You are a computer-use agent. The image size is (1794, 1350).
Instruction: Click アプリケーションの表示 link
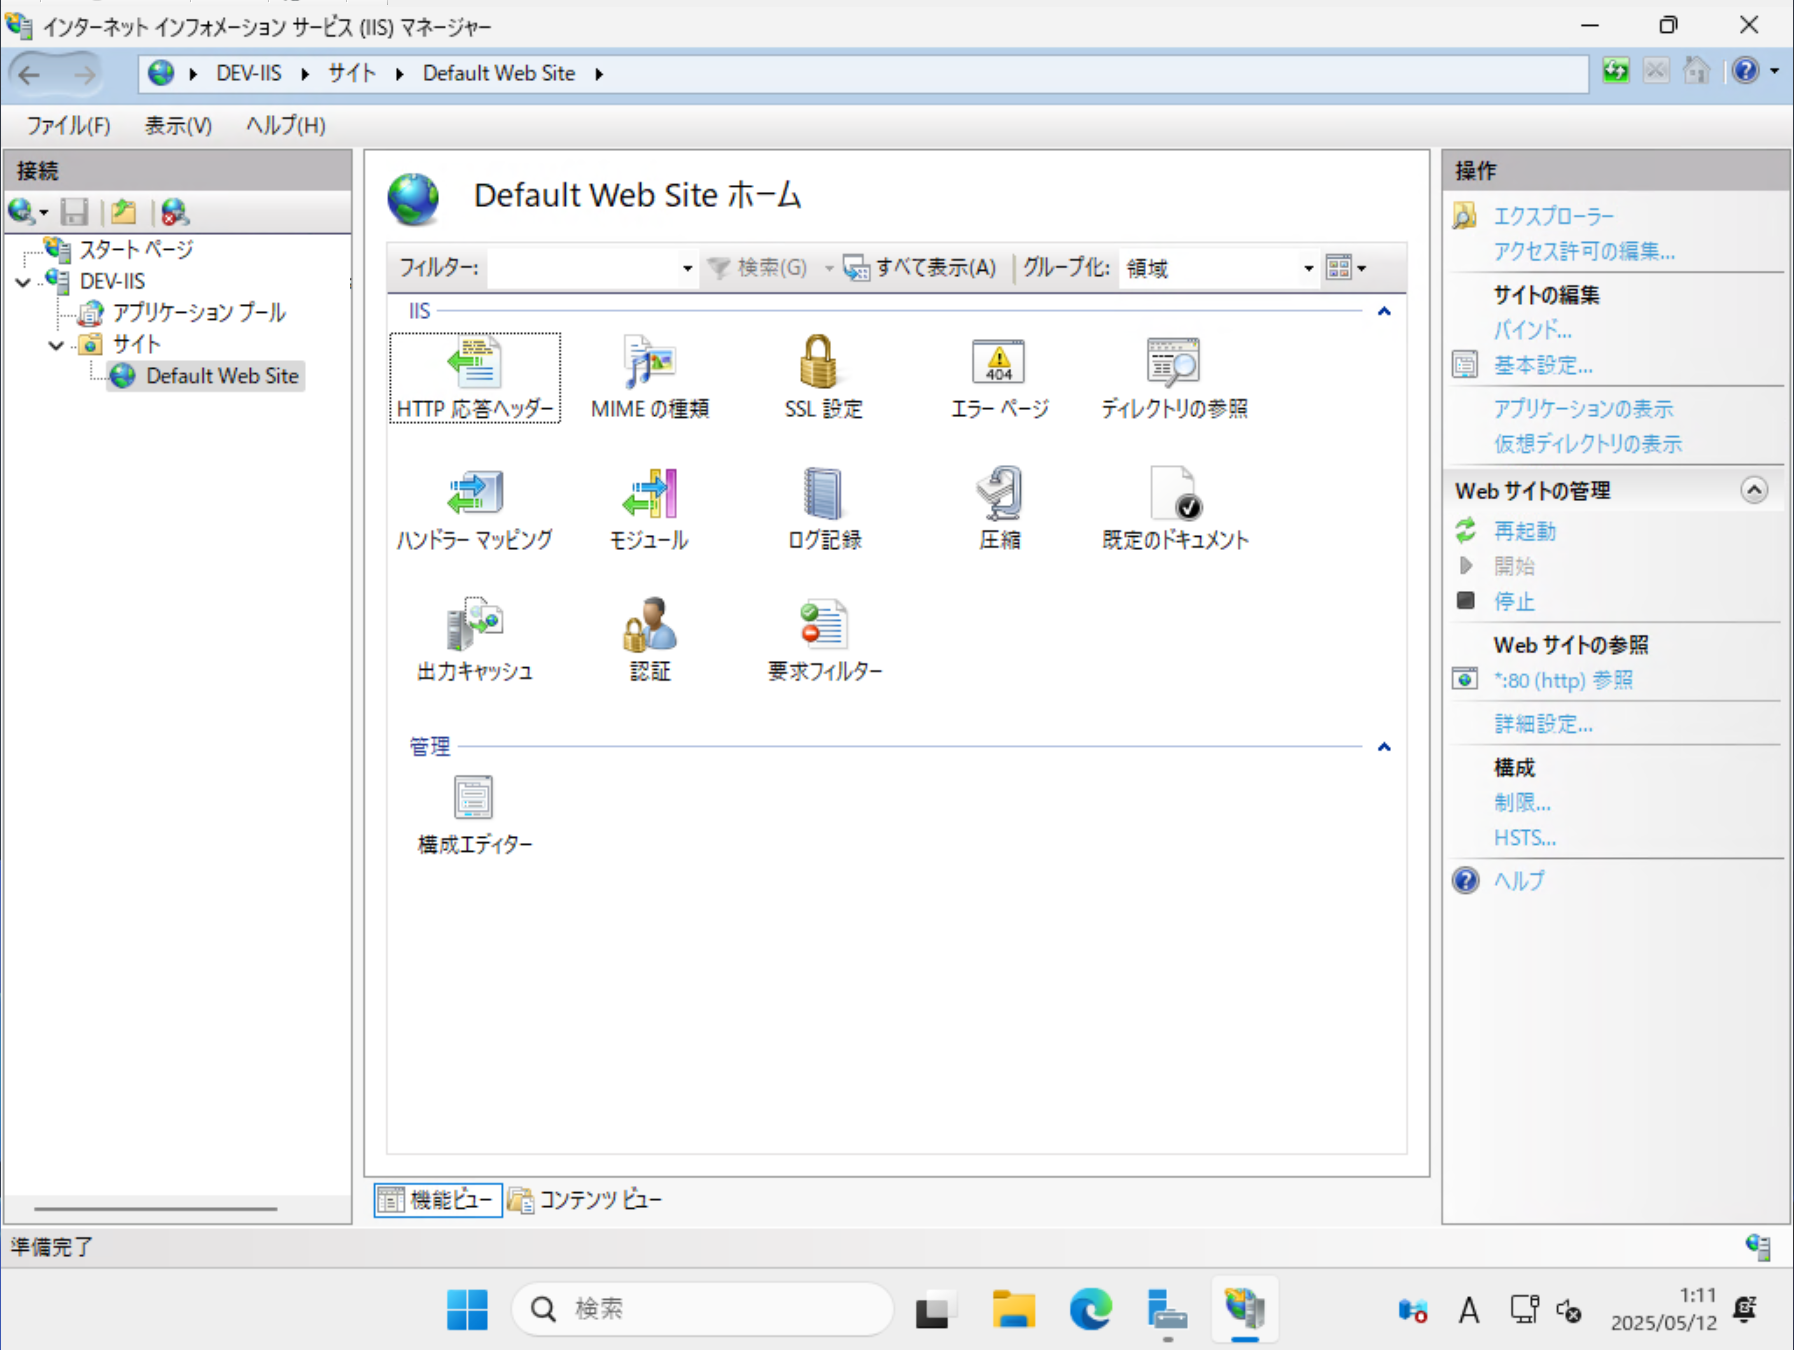pyautogui.click(x=1583, y=408)
